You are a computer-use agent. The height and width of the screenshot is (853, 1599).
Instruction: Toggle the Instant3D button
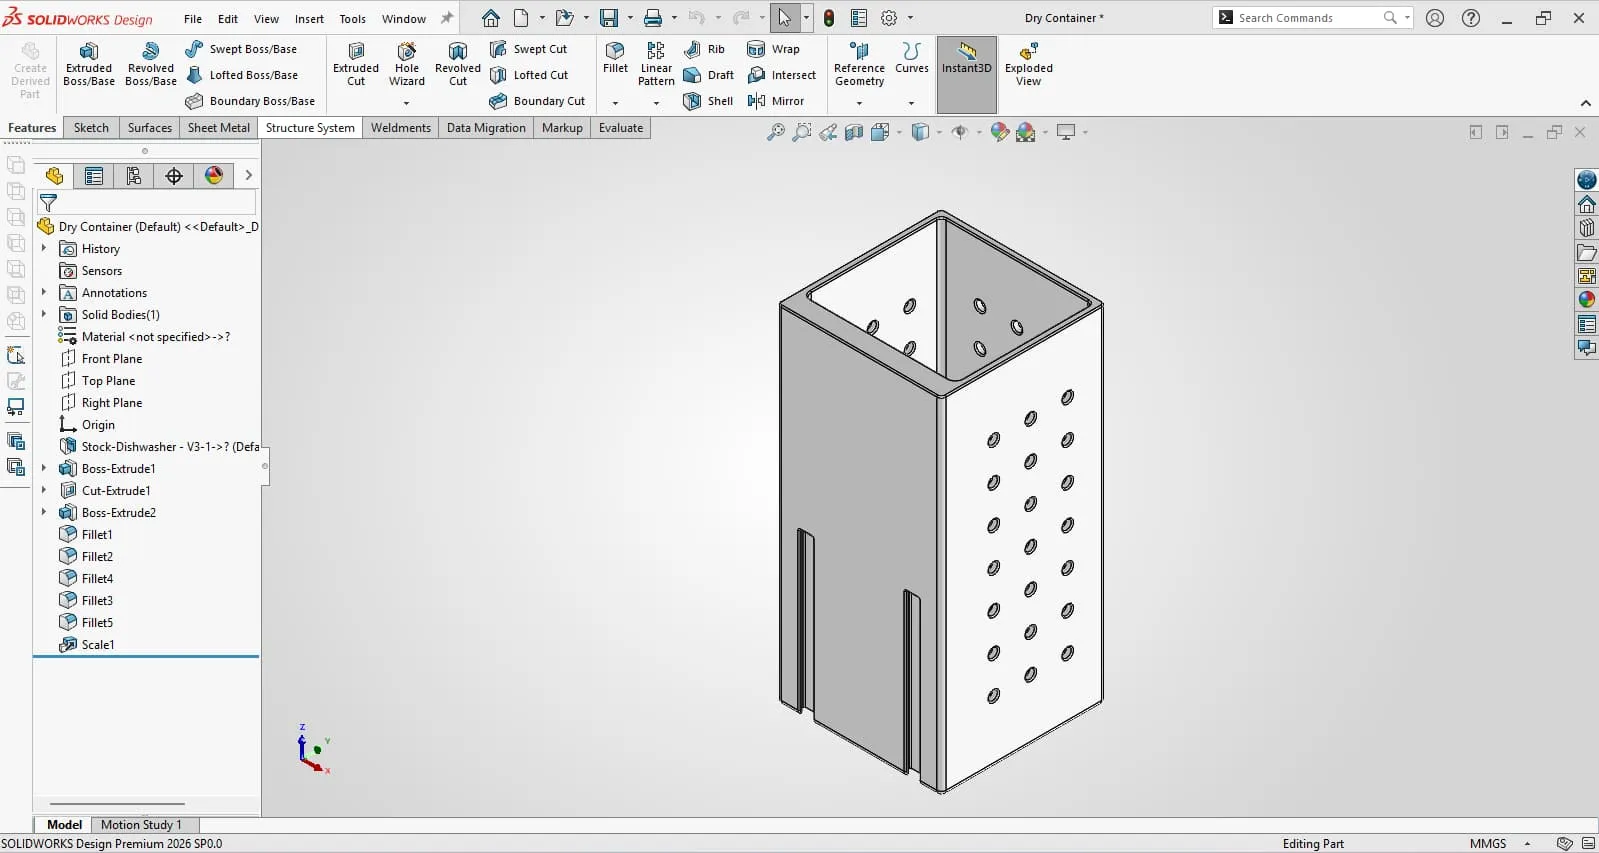967,74
